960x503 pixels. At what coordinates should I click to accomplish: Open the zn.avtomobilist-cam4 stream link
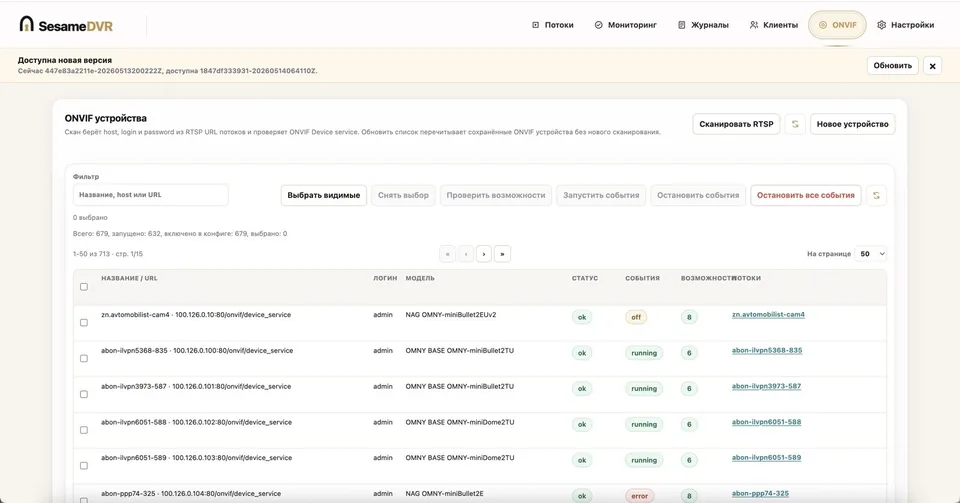768,315
